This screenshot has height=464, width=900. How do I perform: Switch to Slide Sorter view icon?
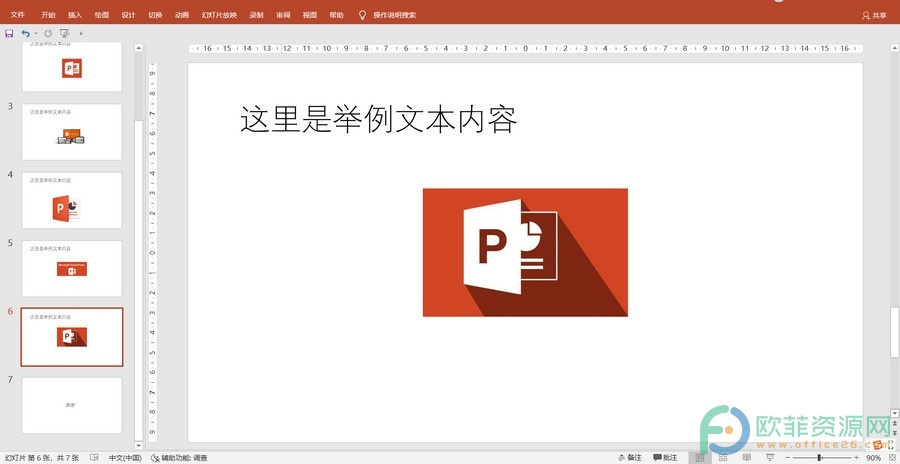click(723, 458)
